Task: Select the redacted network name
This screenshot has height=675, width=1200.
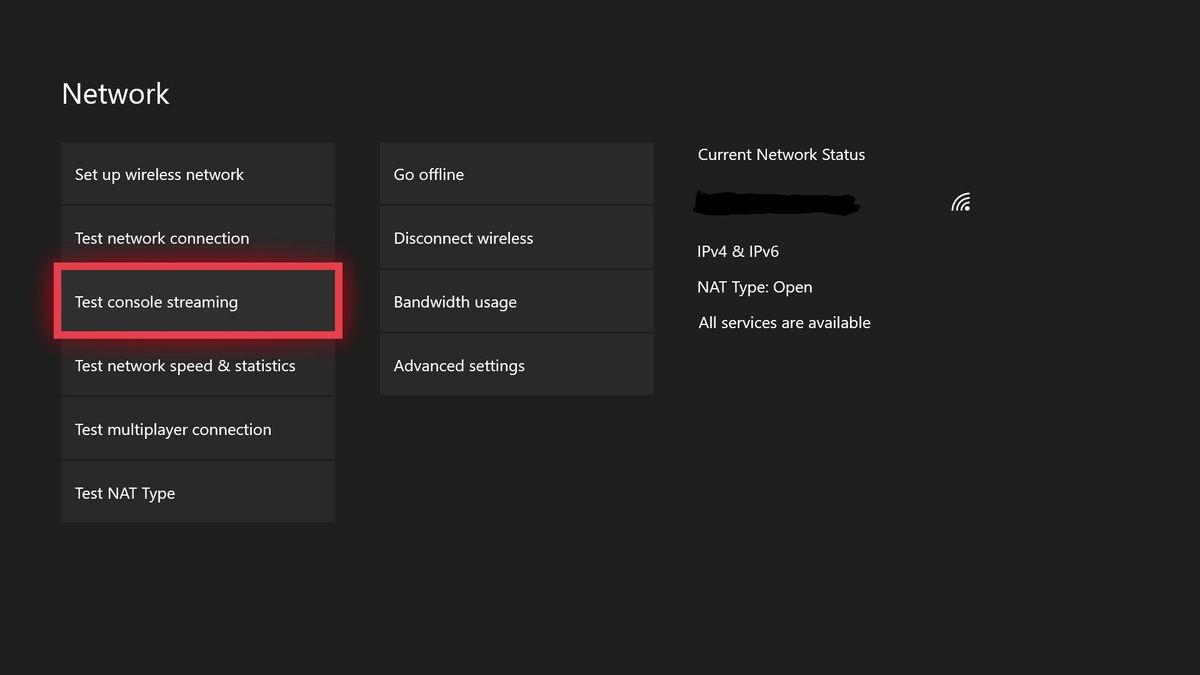Action: pos(777,203)
